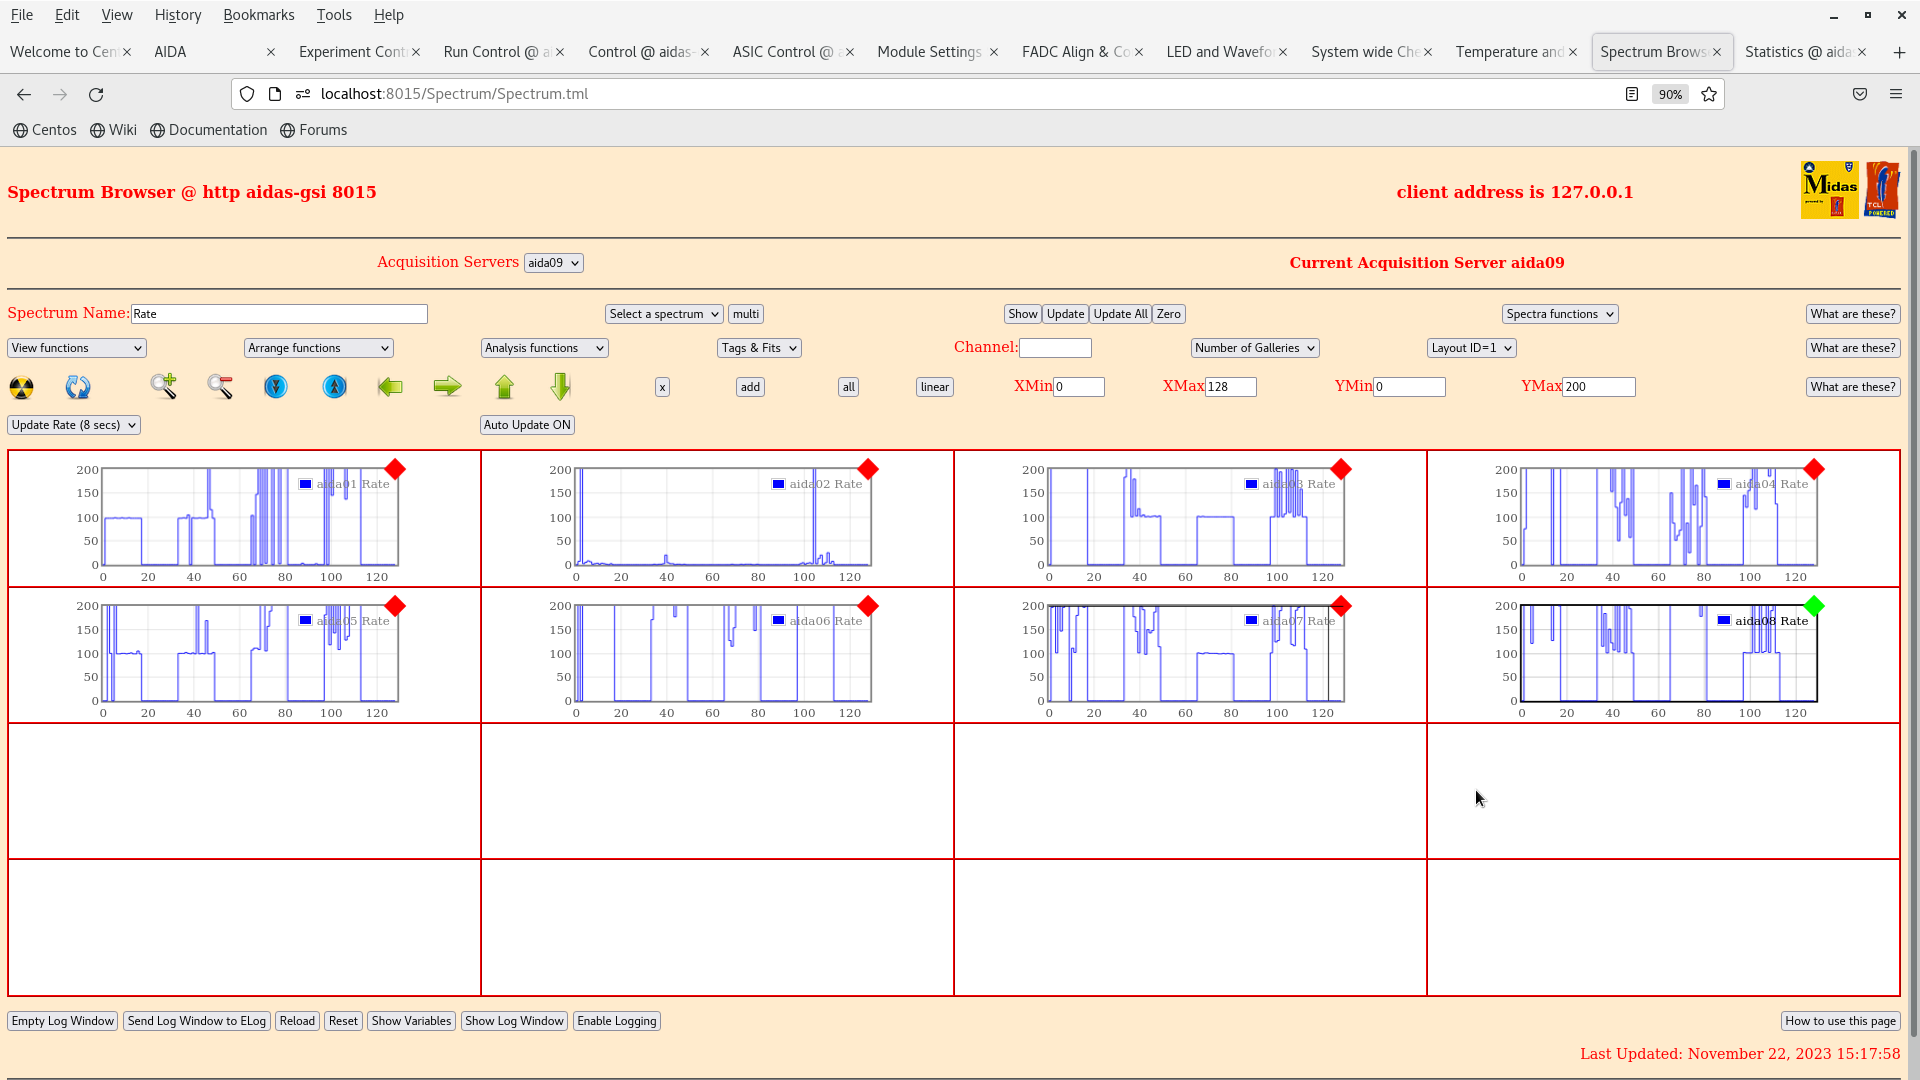Image resolution: width=1920 pixels, height=1080 pixels.
Task: Click the Show Log Window button
Action: pyautogui.click(x=514, y=1021)
